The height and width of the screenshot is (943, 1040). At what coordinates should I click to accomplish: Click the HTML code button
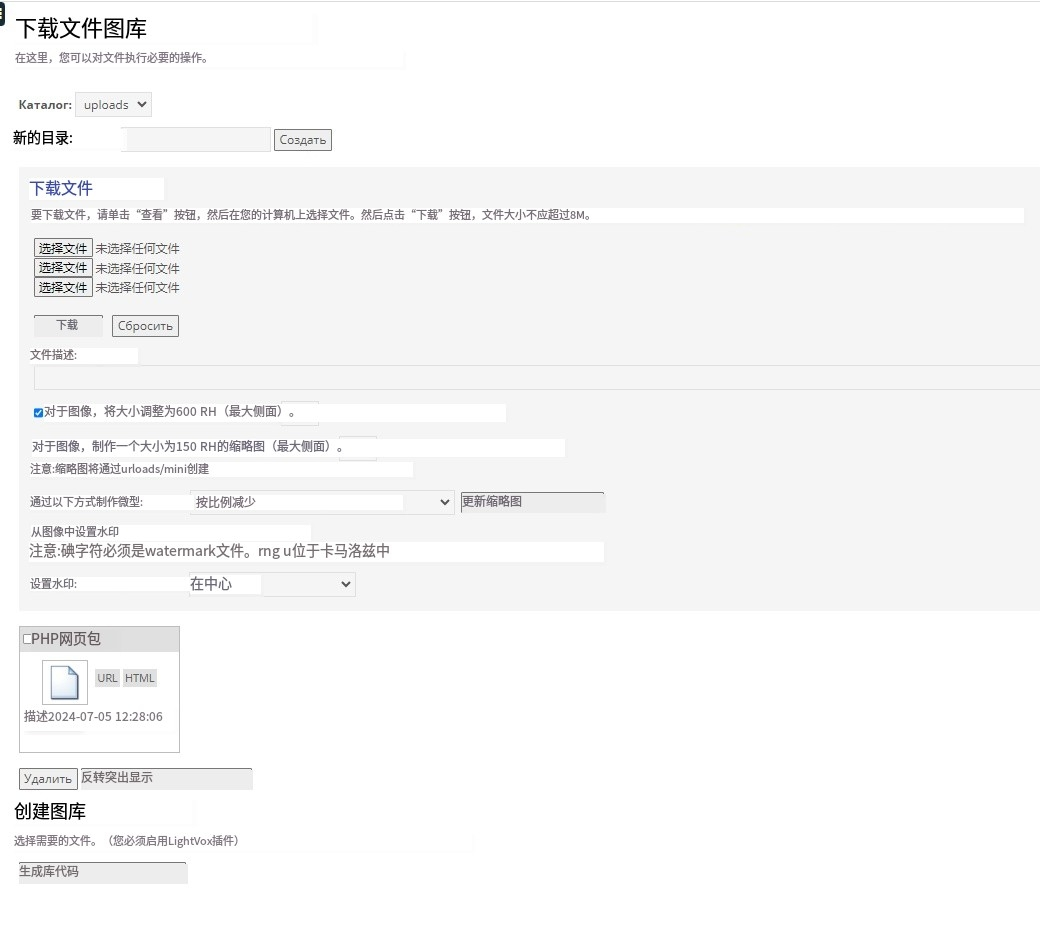pyautogui.click(x=140, y=678)
